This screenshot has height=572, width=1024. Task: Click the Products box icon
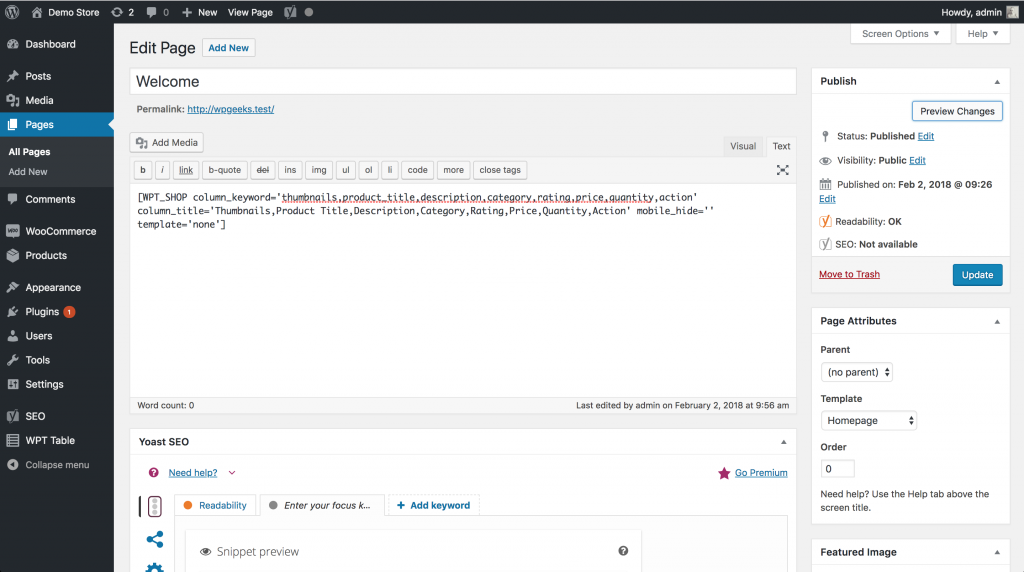pyautogui.click(x=12, y=255)
